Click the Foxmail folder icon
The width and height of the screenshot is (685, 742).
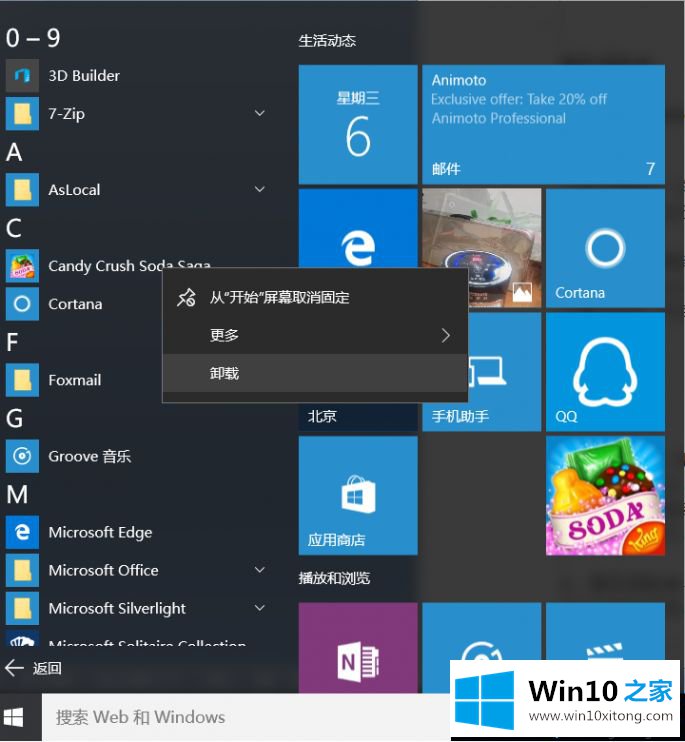click(22, 380)
